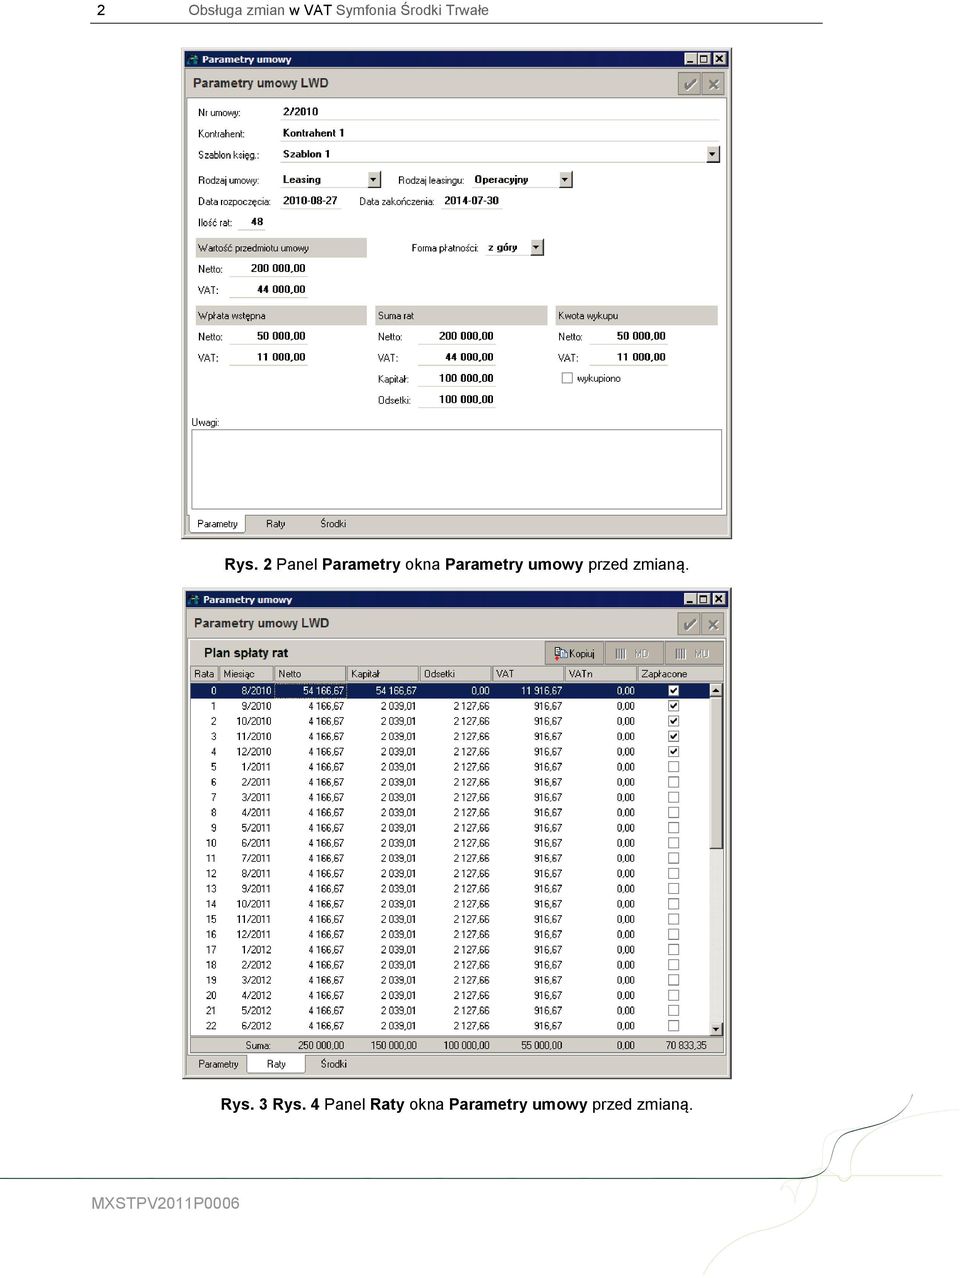
Task: Open the Szablon księg. dropdown
Action: 713,154
